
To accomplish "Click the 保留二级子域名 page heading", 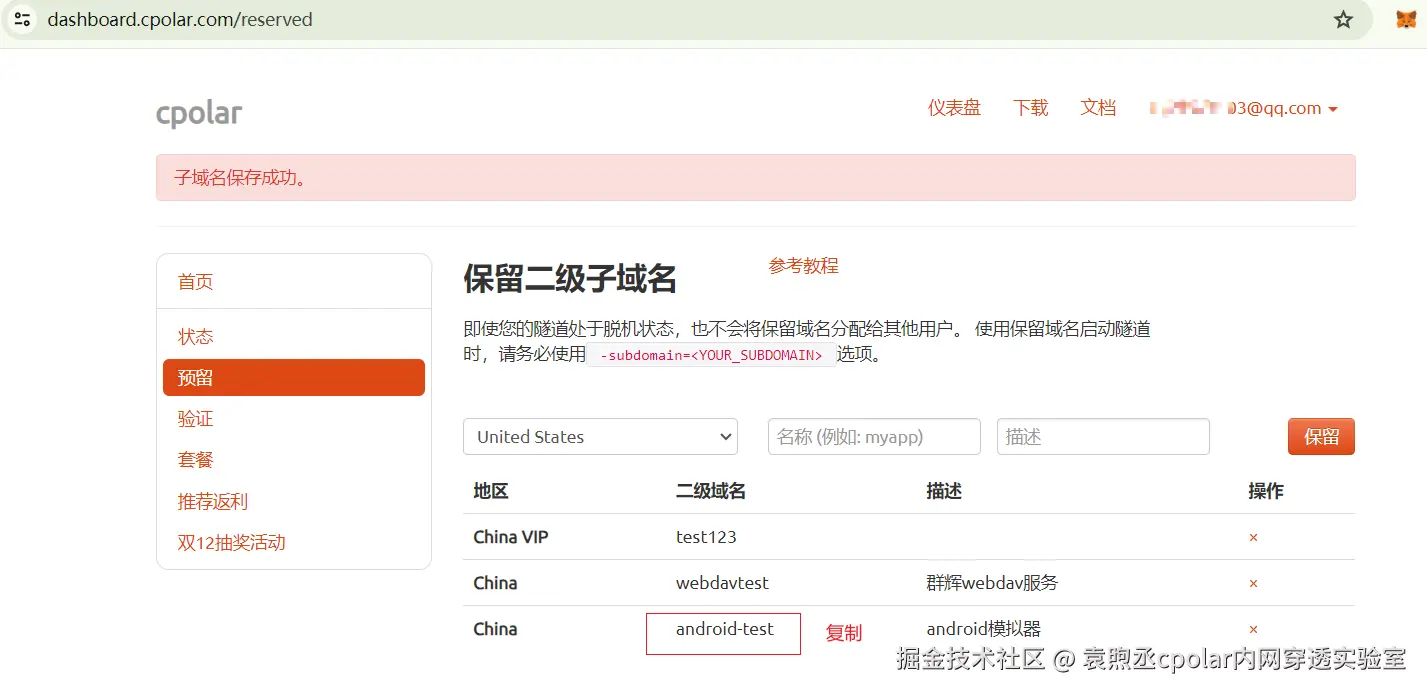I will (x=570, y=279).
